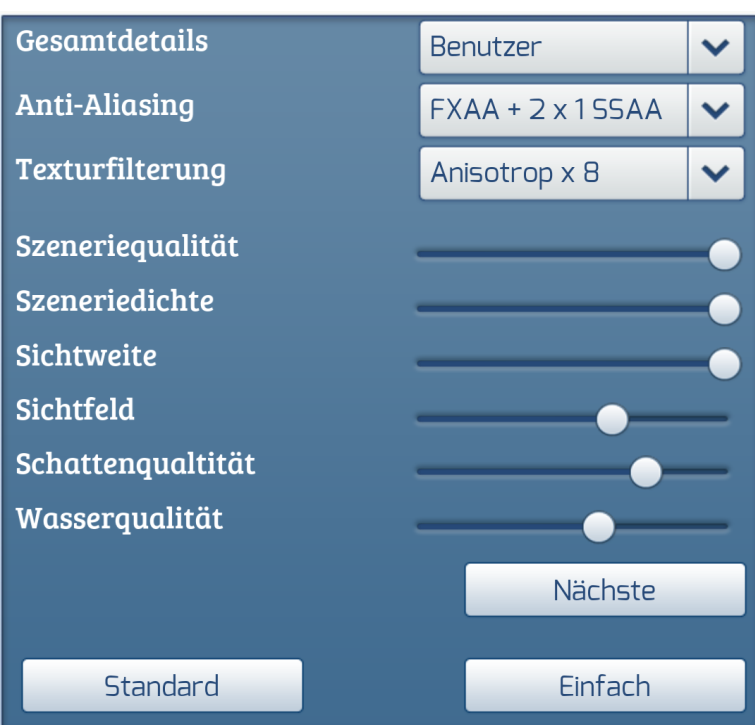The width and height of the screenshot is (755, 725).
Task: Click the Wasserqualität slider handle
Action: click(x=598, y=527)
